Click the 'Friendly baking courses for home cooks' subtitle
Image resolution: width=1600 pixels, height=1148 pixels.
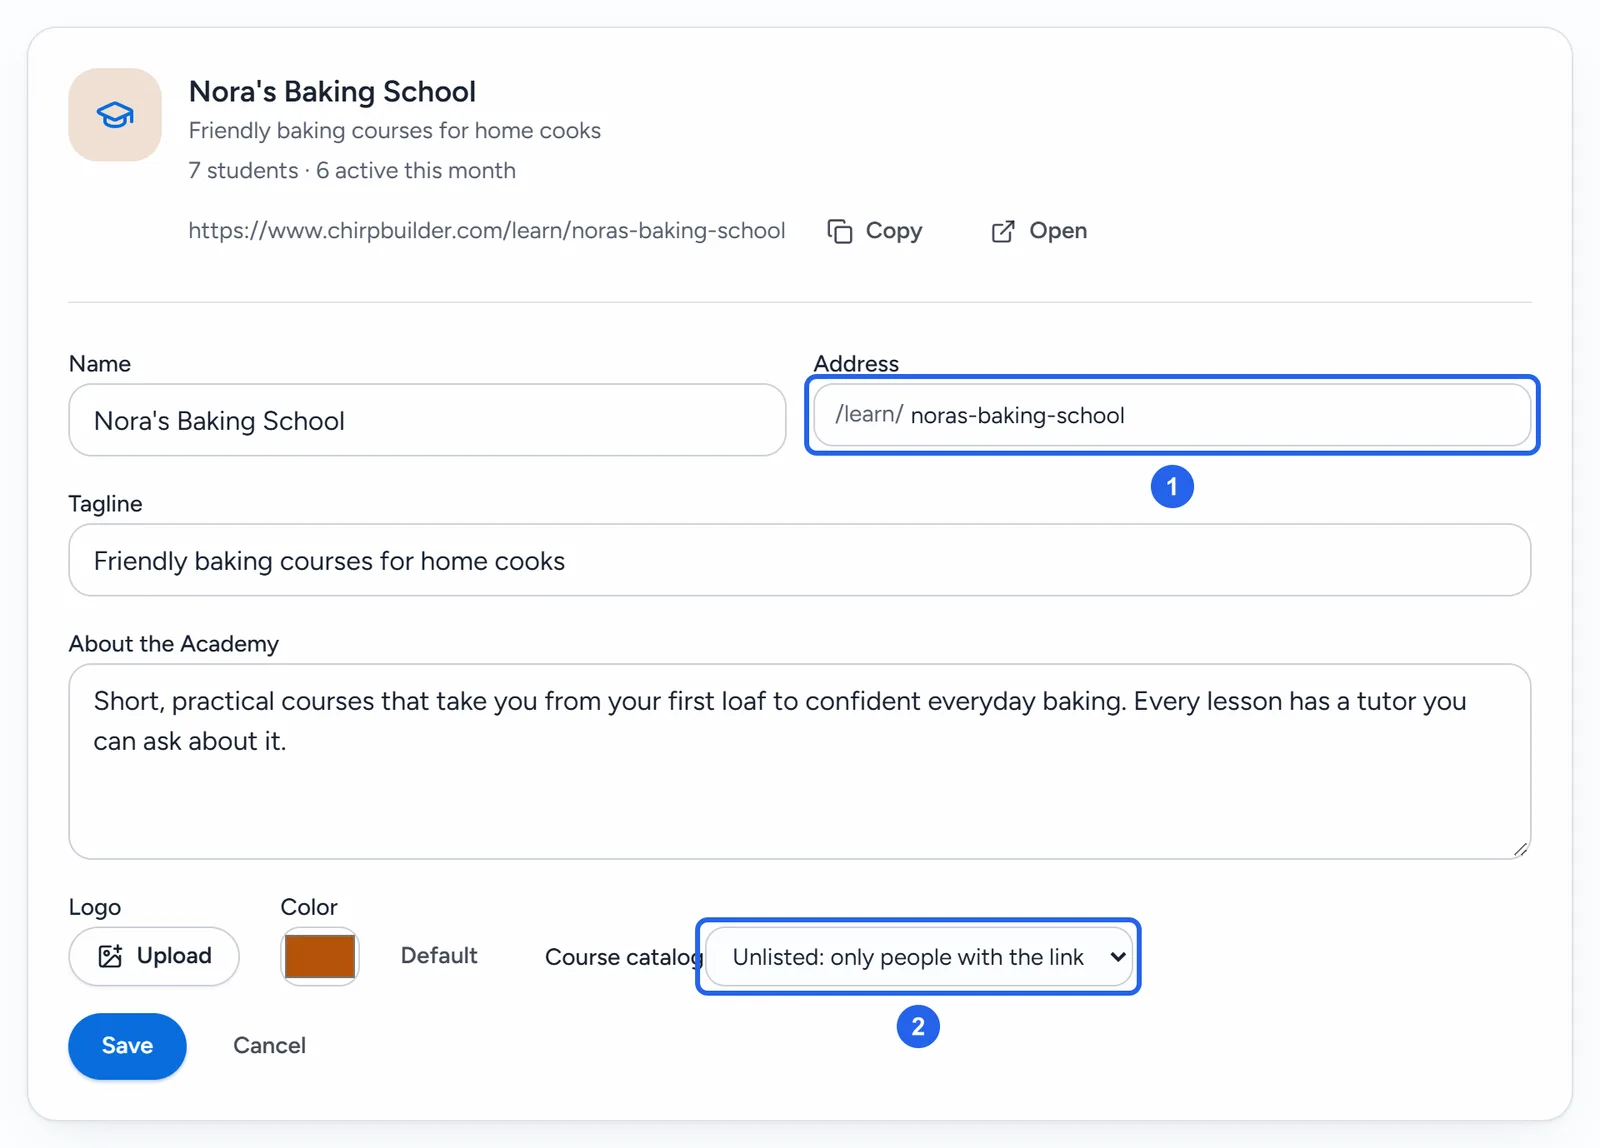[395, 131]
